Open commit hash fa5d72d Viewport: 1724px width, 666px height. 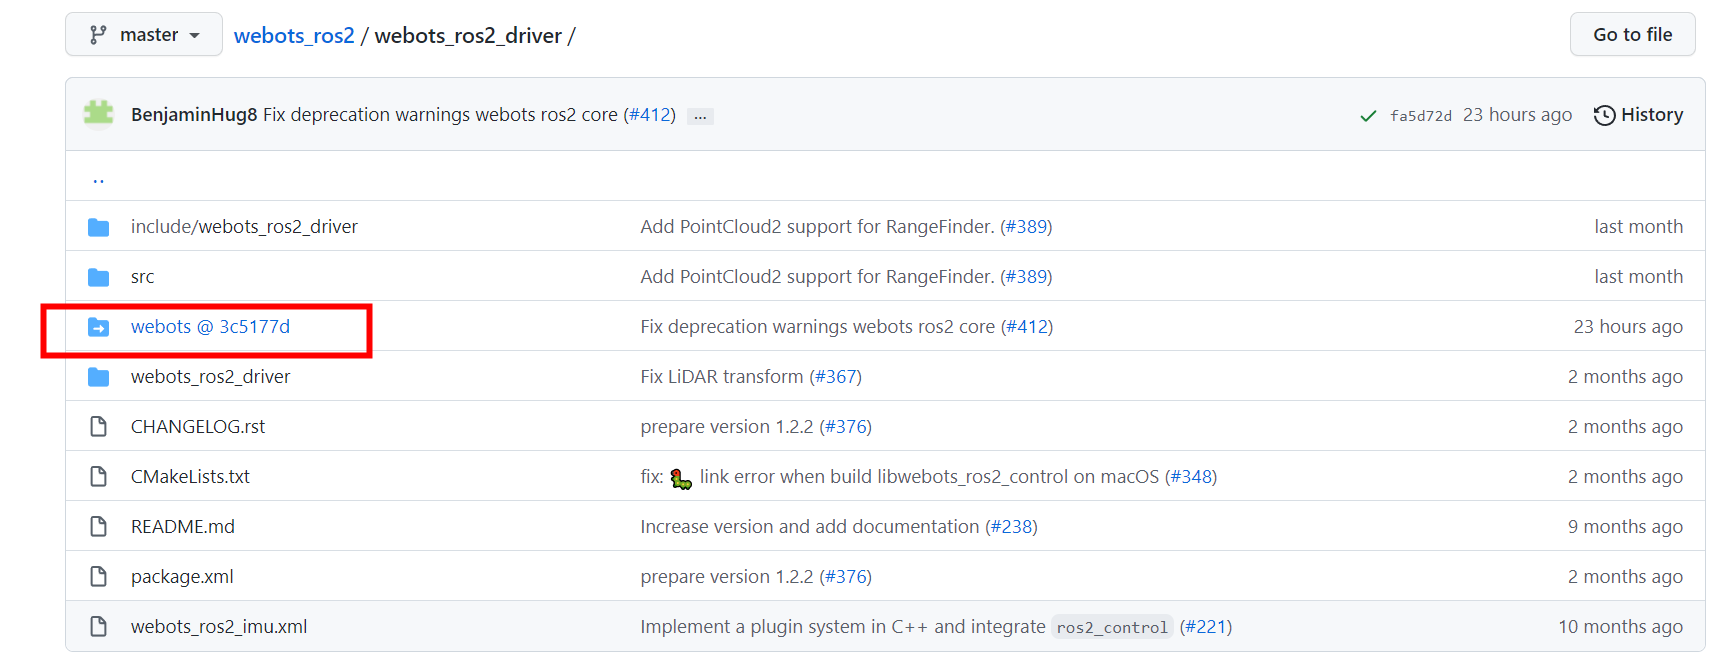[1420, 116]
